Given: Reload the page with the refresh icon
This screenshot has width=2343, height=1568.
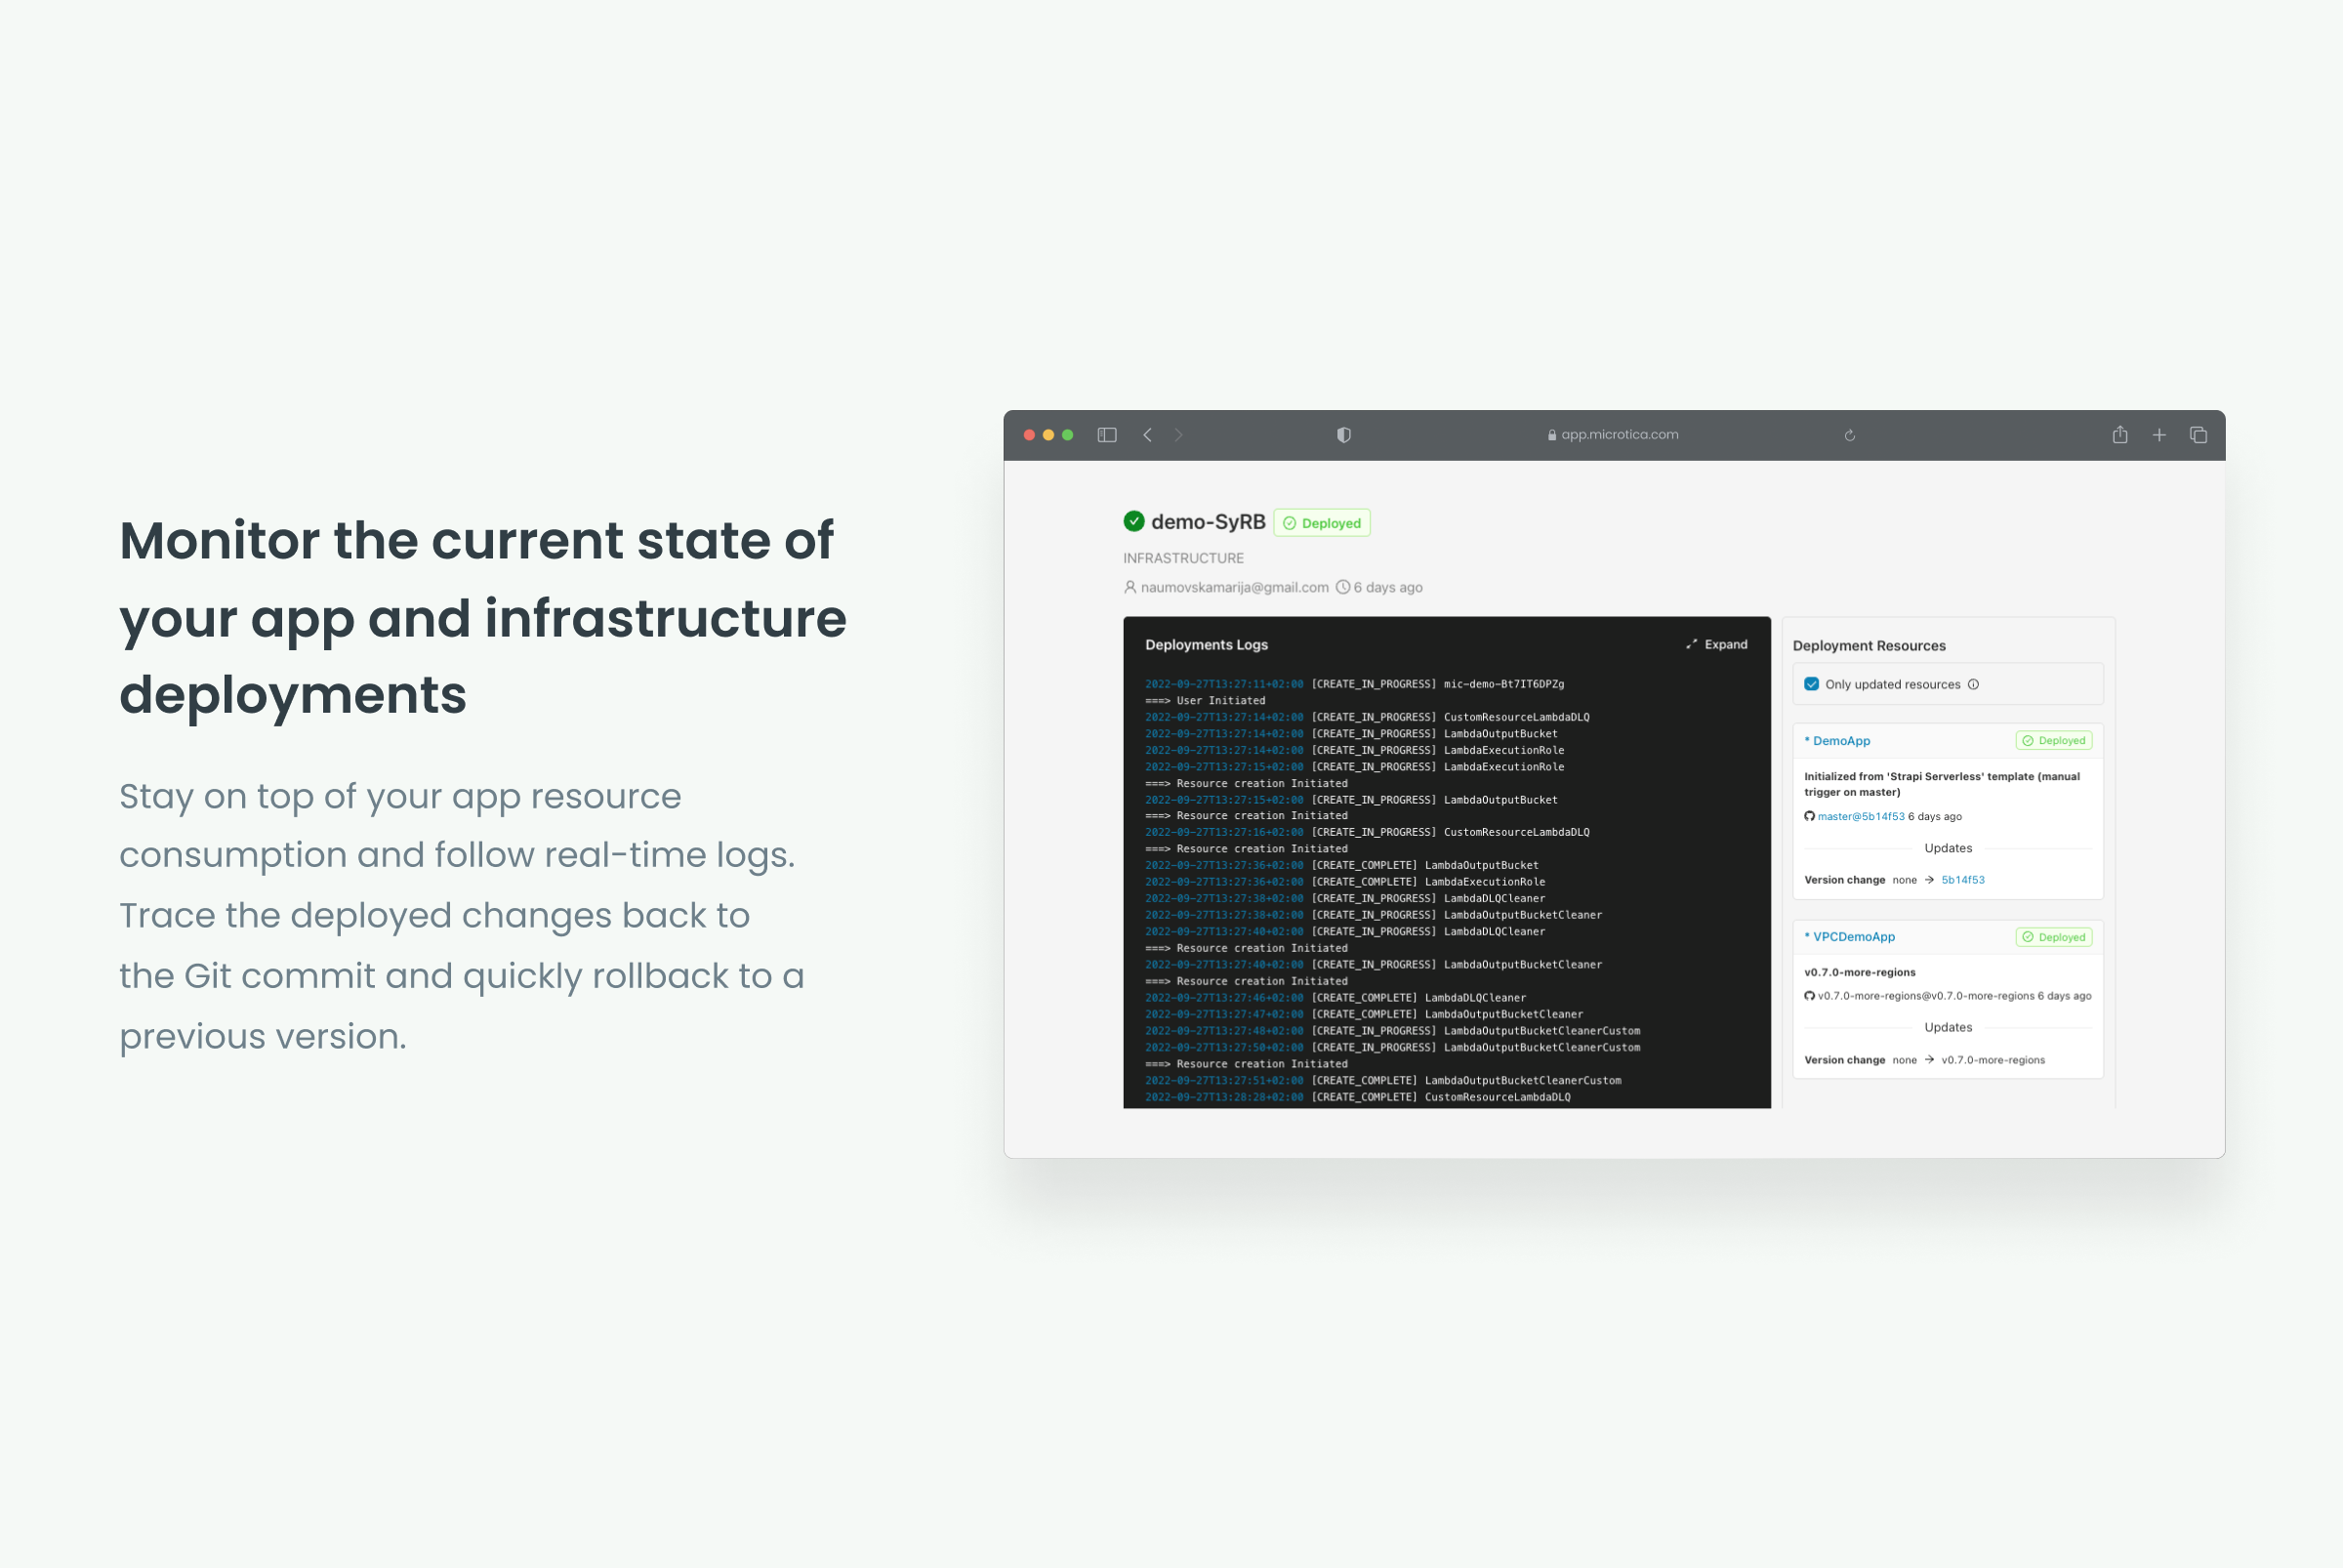Looking at the screenshot, I should (1849, 435).
